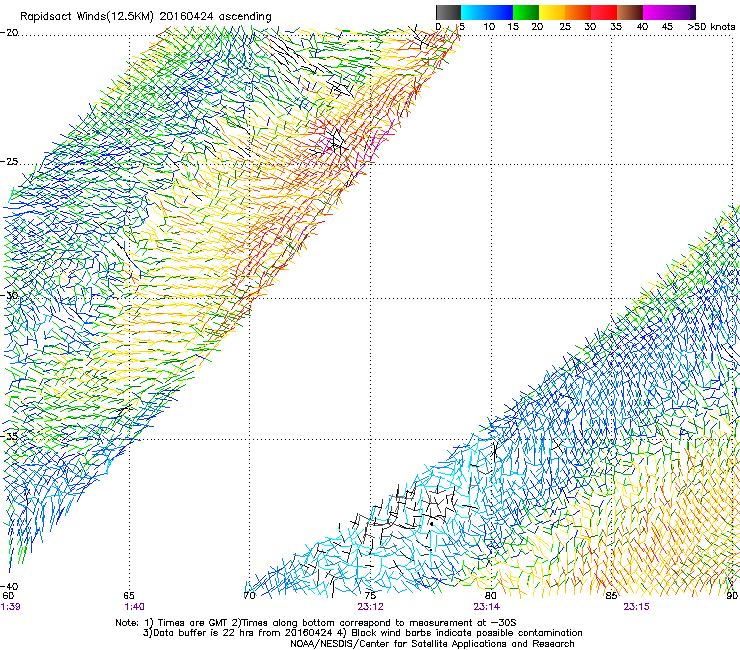Click the '23:15' purple time label
The height and width of the screenshot is (650, 740).
pos(636,607)
